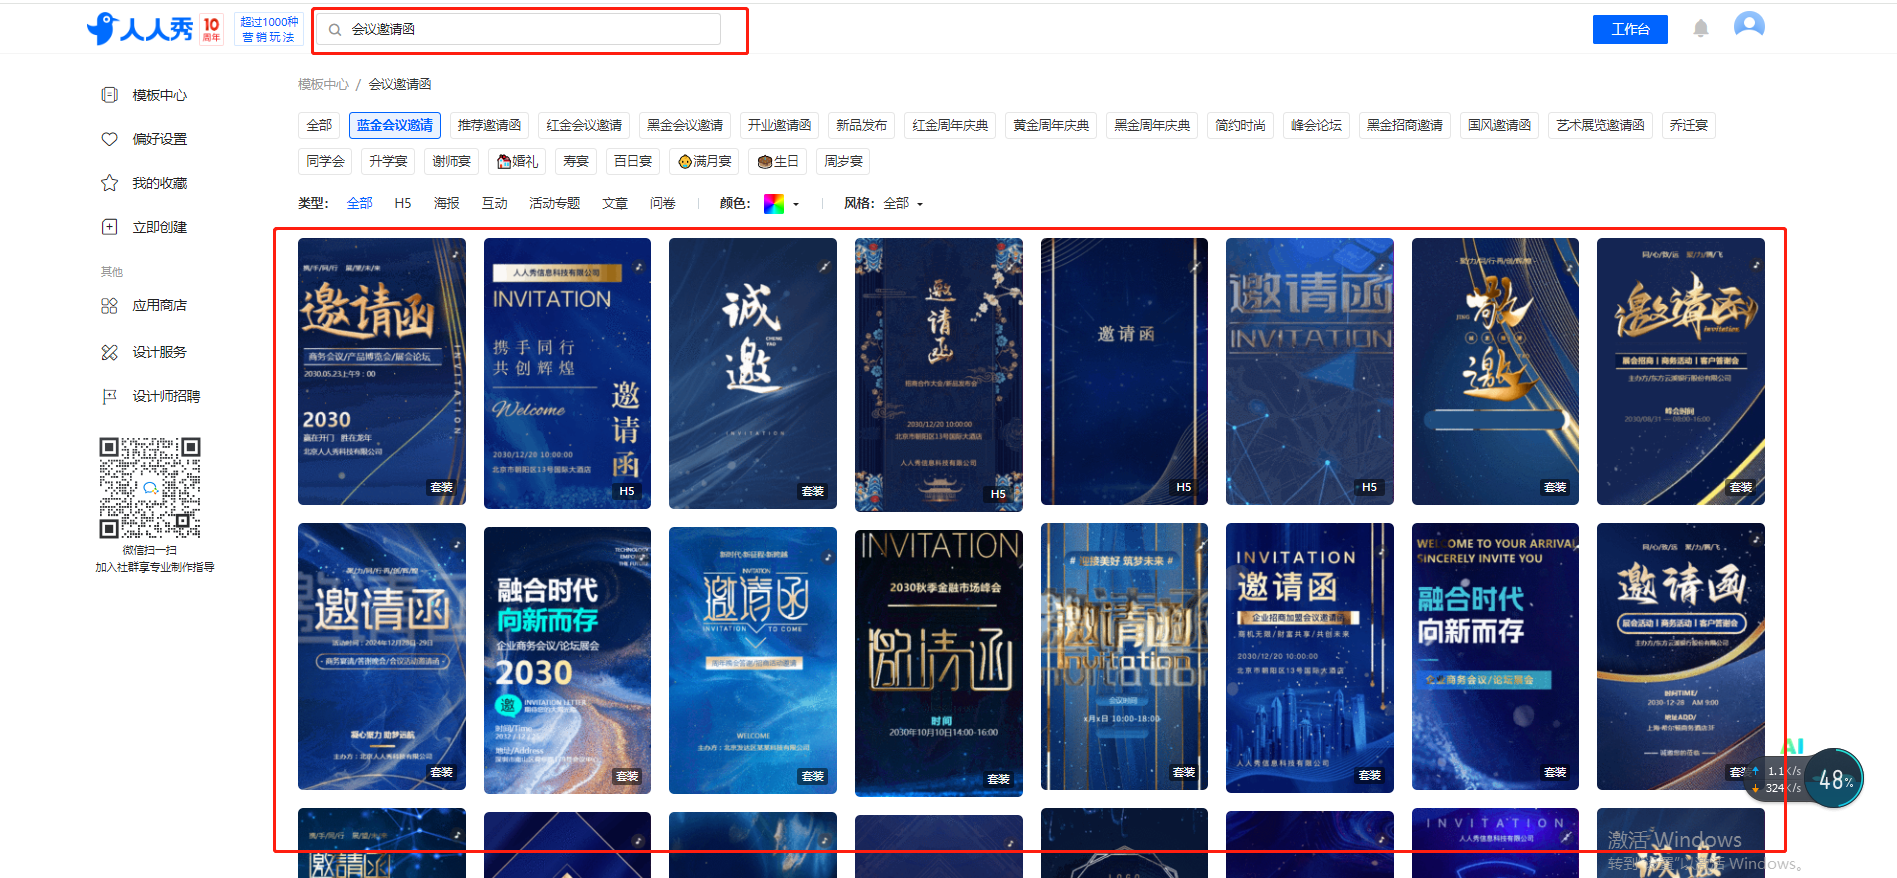The height and width of the screenshot is (878, 1897).
Task: Select the 同学会 tag
Action: point(325,161)
